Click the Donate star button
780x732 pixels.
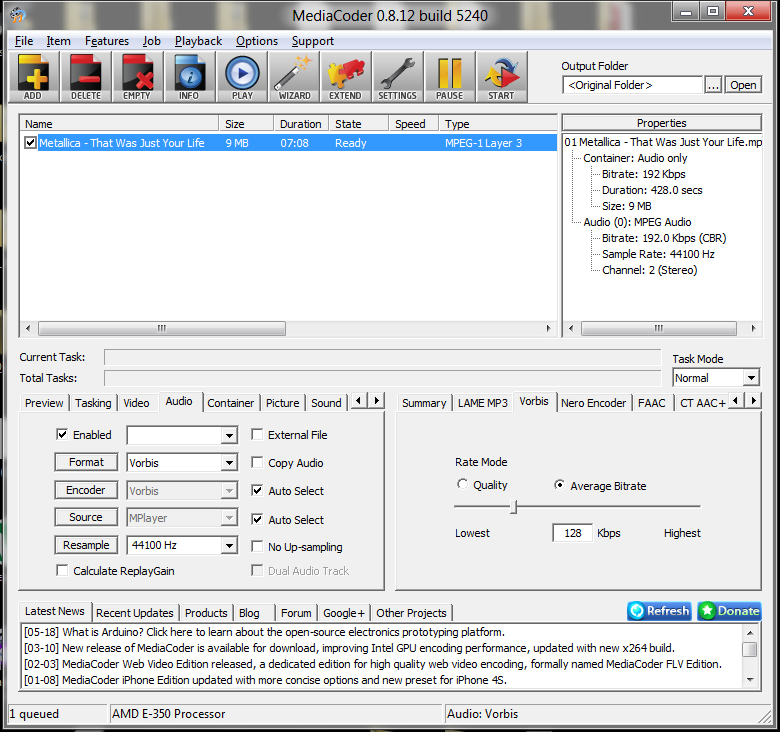(729, 611)
